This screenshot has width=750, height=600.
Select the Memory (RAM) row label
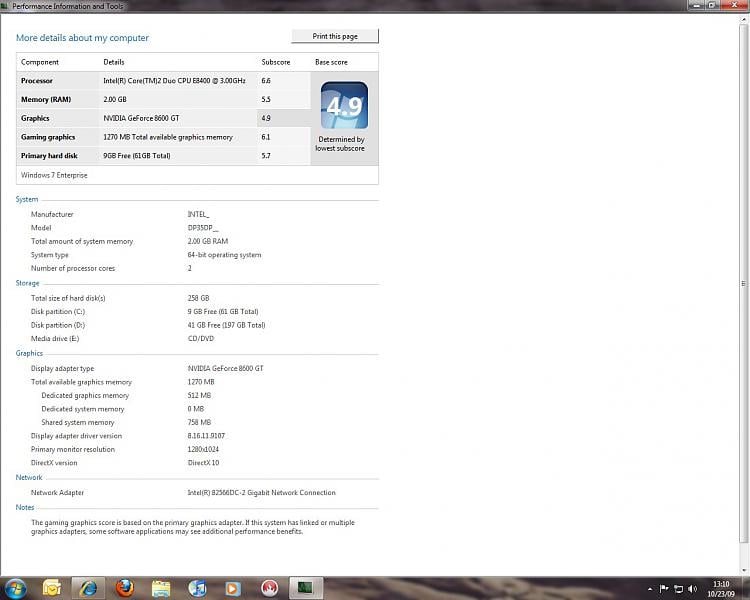(46, 100)
